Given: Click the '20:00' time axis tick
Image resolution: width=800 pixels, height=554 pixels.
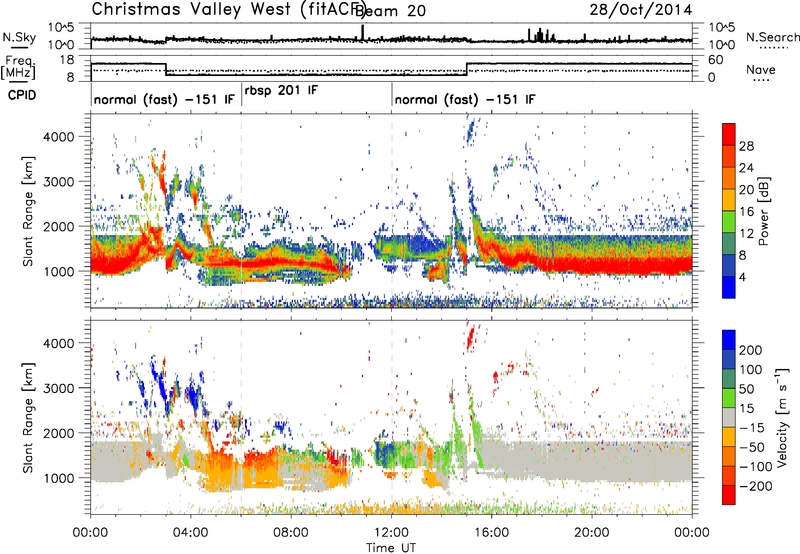Looking at the screenshot, I should coord(592,533).
